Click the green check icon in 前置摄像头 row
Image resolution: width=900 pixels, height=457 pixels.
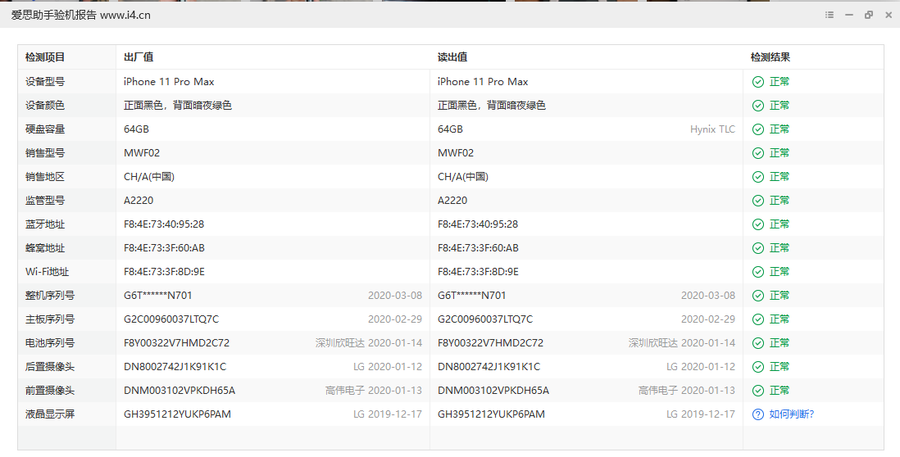tap(758, 390)
